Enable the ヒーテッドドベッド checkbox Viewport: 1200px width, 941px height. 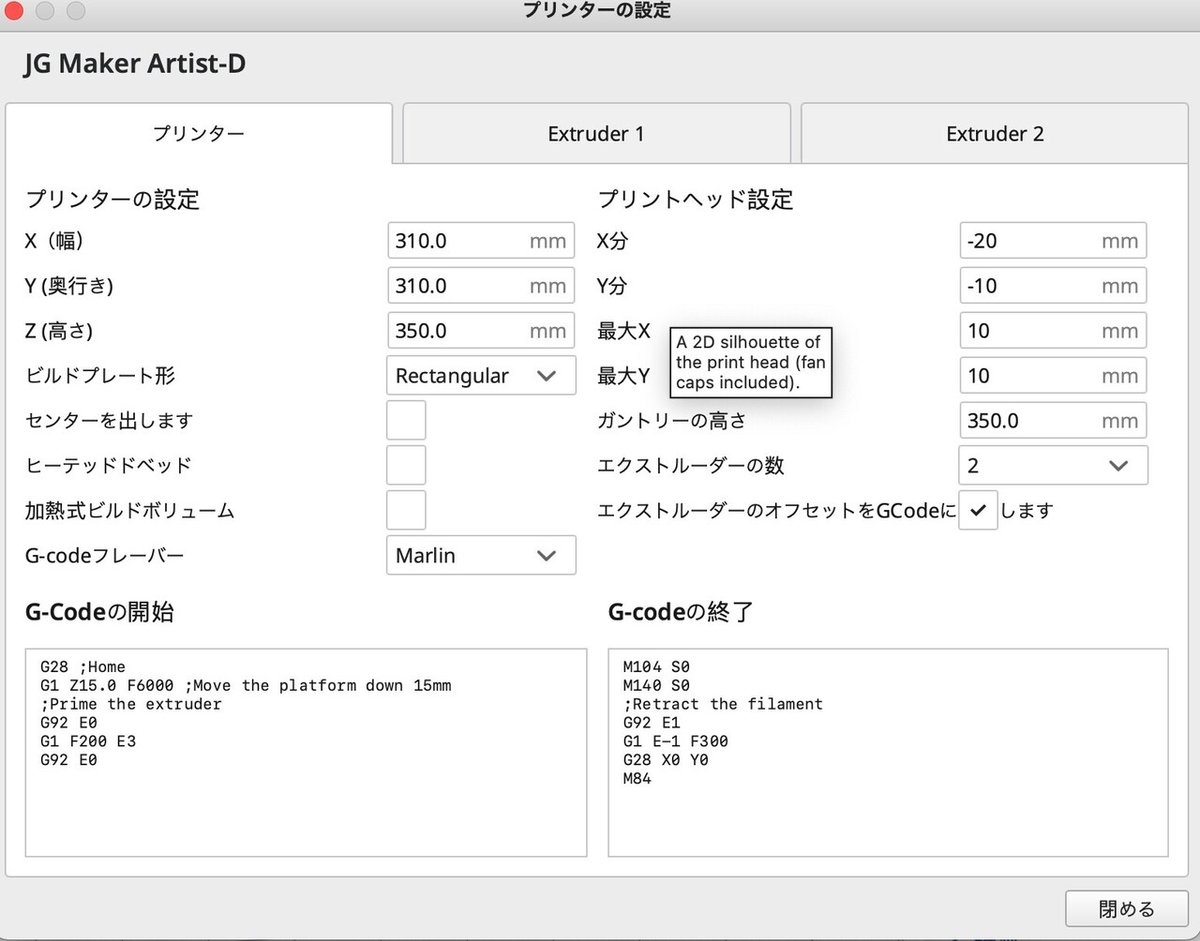coord(406,465)
